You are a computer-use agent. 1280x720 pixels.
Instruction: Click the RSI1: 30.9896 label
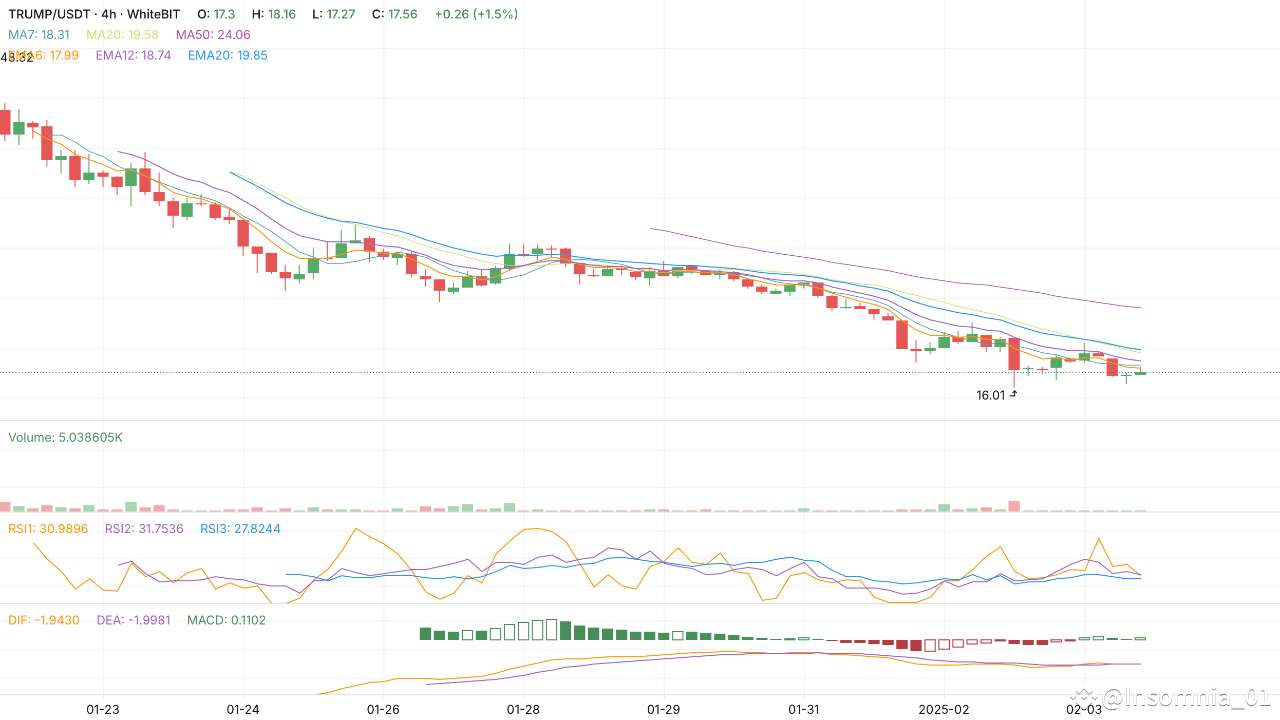(x=48, y=528)
